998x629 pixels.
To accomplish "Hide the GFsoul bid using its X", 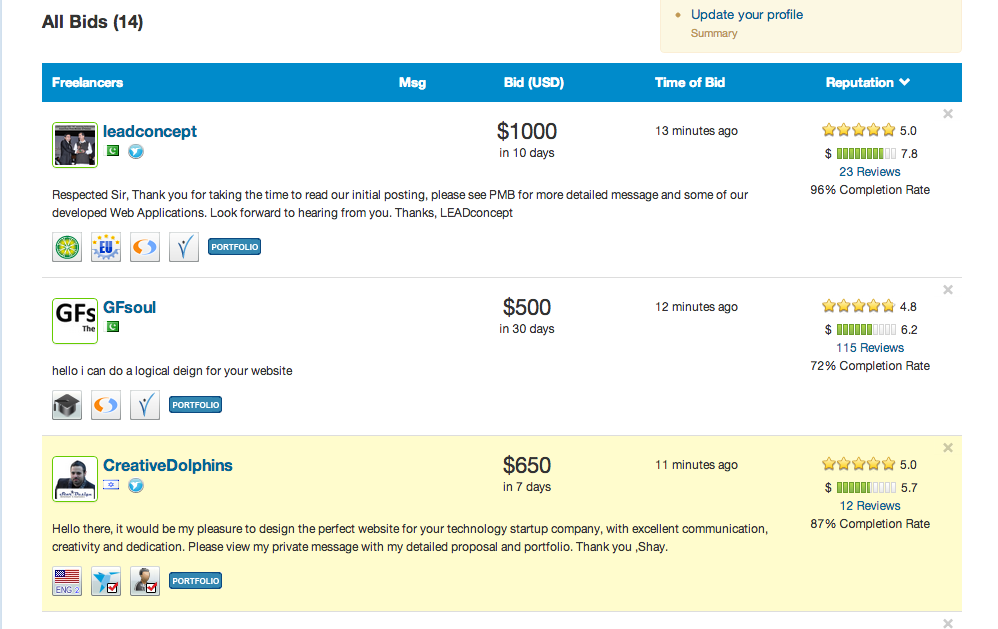I will click(948, 290).
